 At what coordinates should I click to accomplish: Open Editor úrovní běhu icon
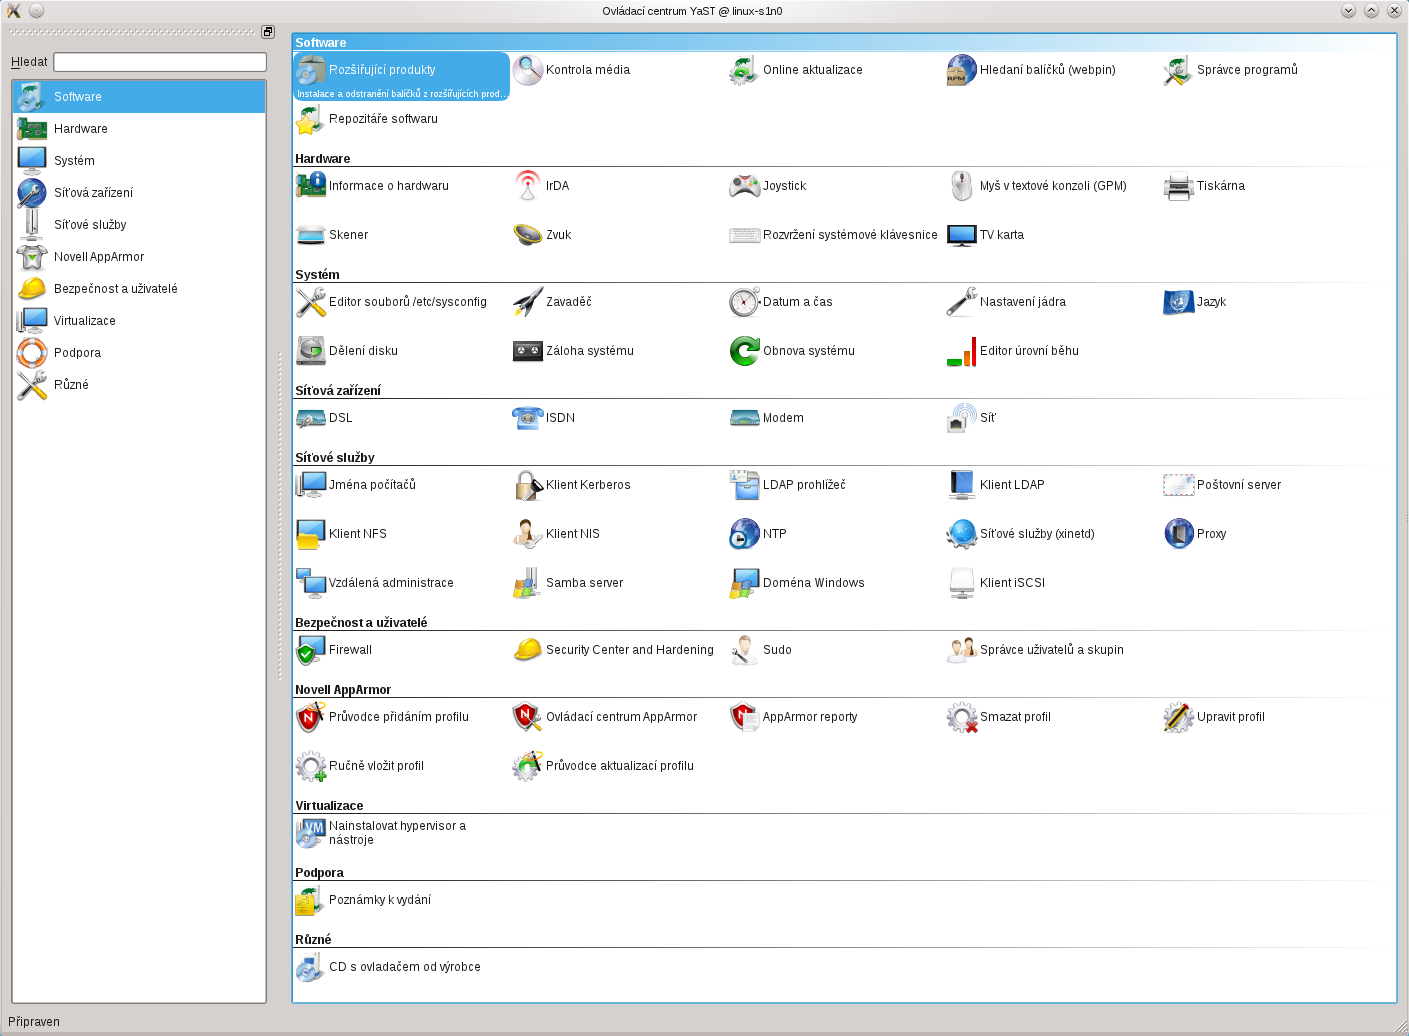tap(961, 351)
